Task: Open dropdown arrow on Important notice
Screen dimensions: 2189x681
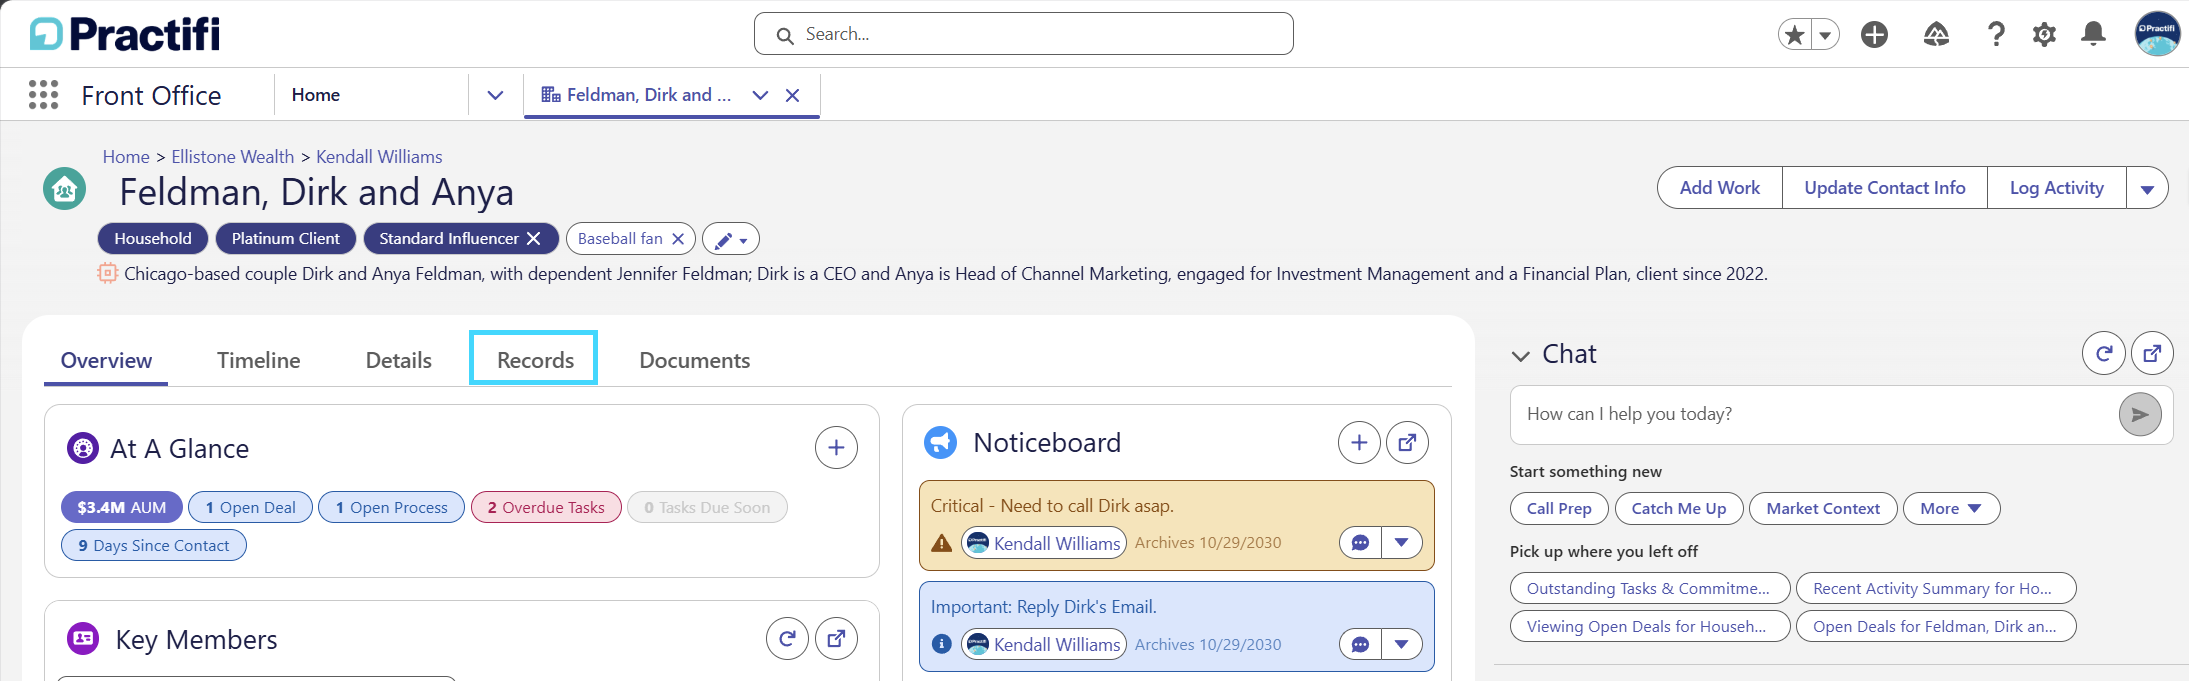Action: click(x=1402, y=644)
